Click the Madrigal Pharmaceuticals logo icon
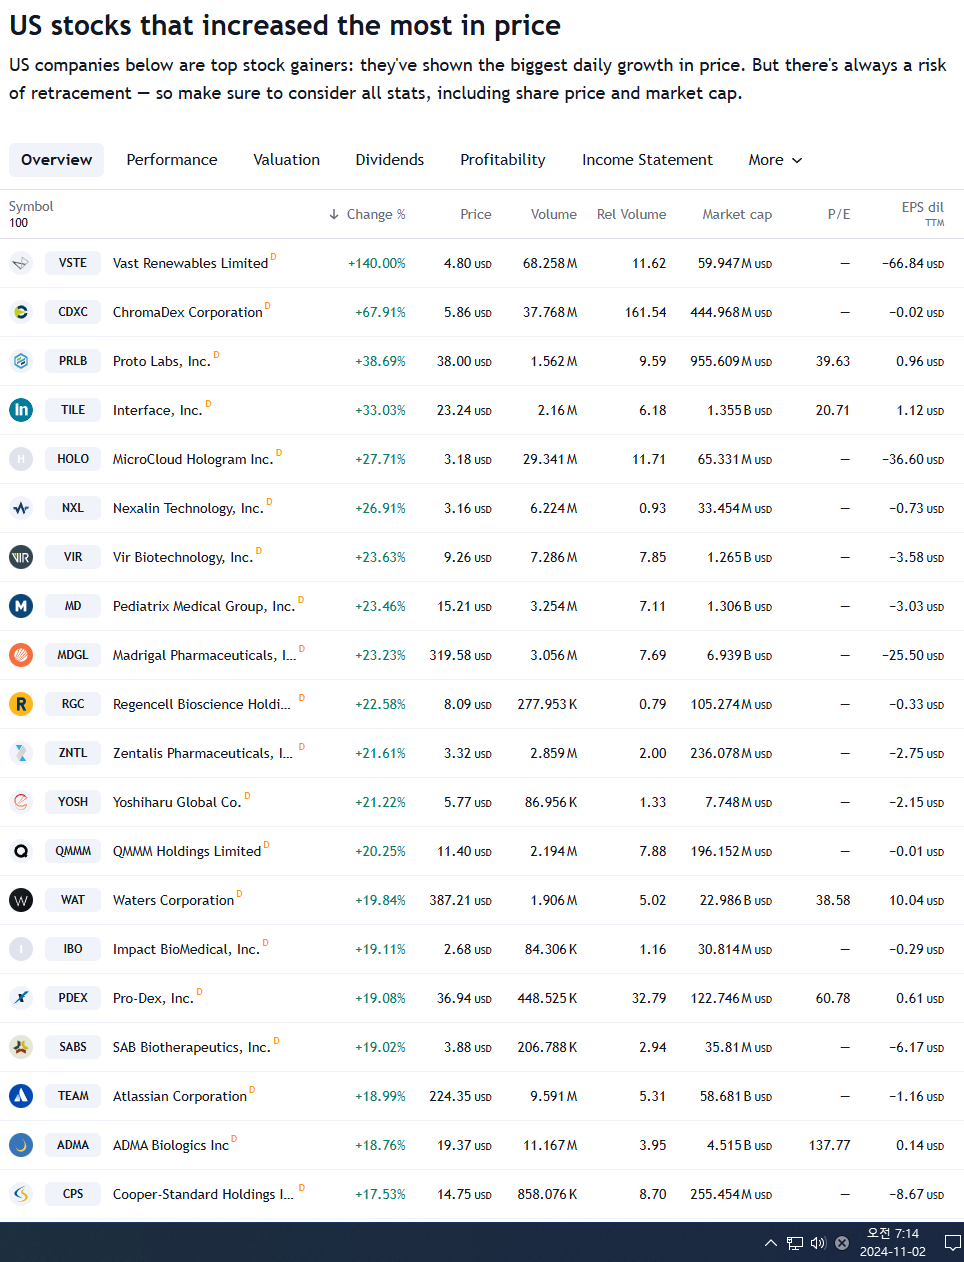The height and width of the screenshot is (1262, 964). point(21,655)
